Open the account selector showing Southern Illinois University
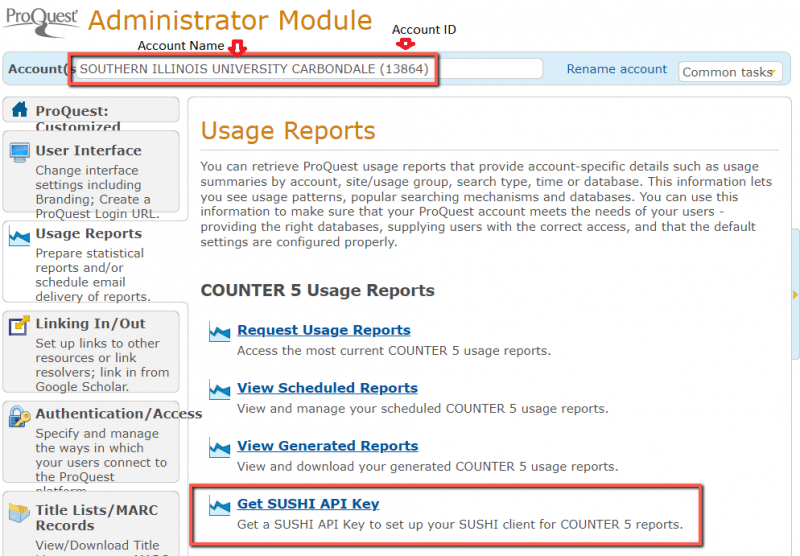 tap(309, 69)
